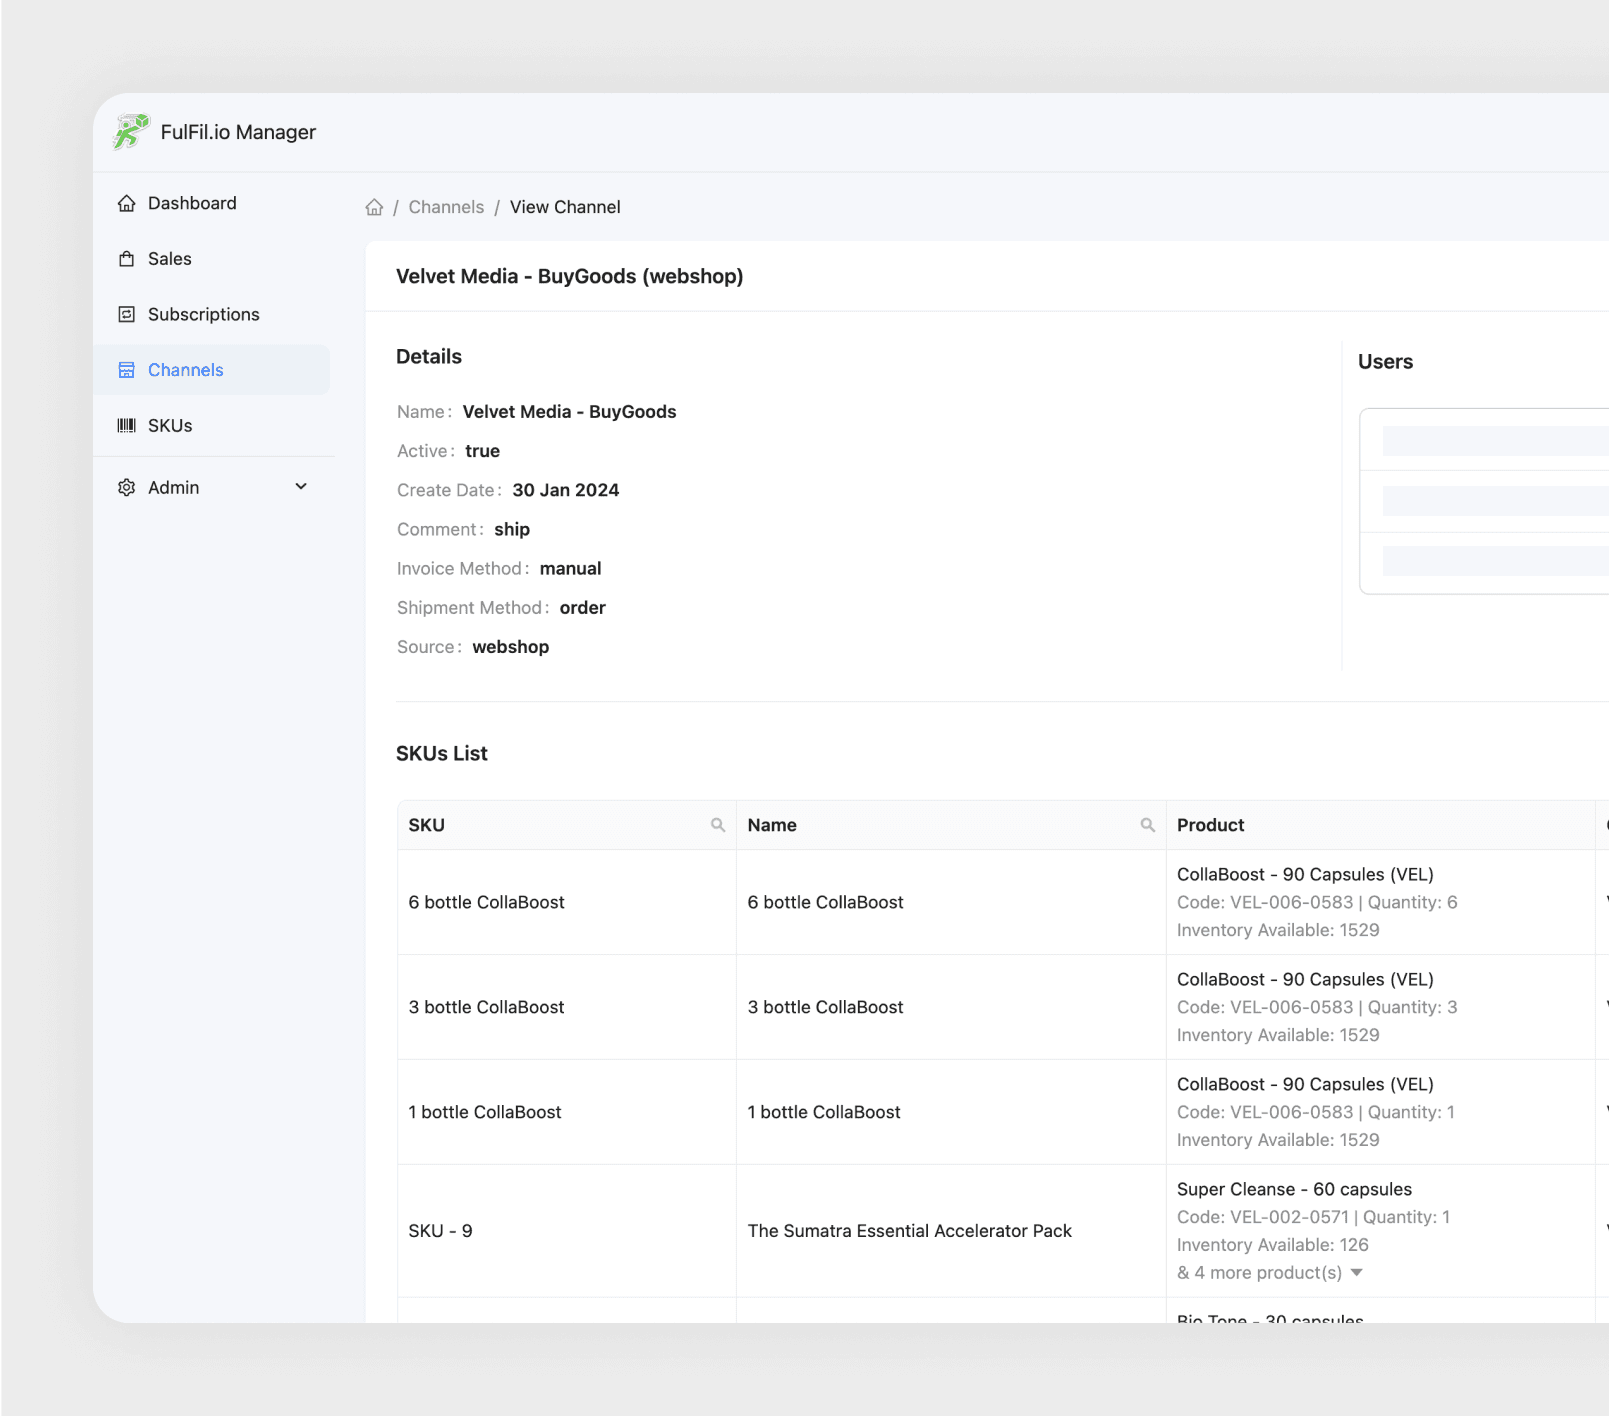Click the Super Cleanse - 60 capsules product entry

[x=1294, y=1189]
